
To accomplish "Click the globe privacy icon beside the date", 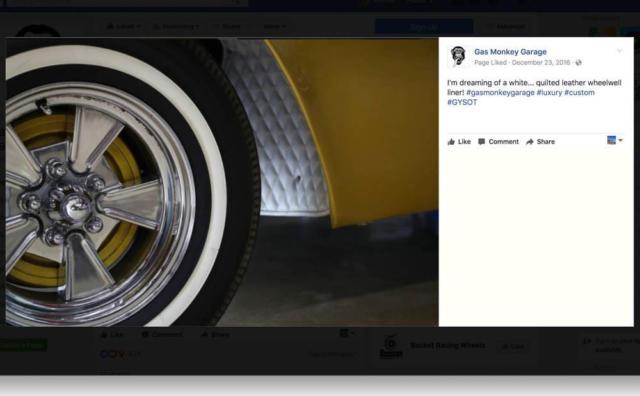I will coord(578,62).
